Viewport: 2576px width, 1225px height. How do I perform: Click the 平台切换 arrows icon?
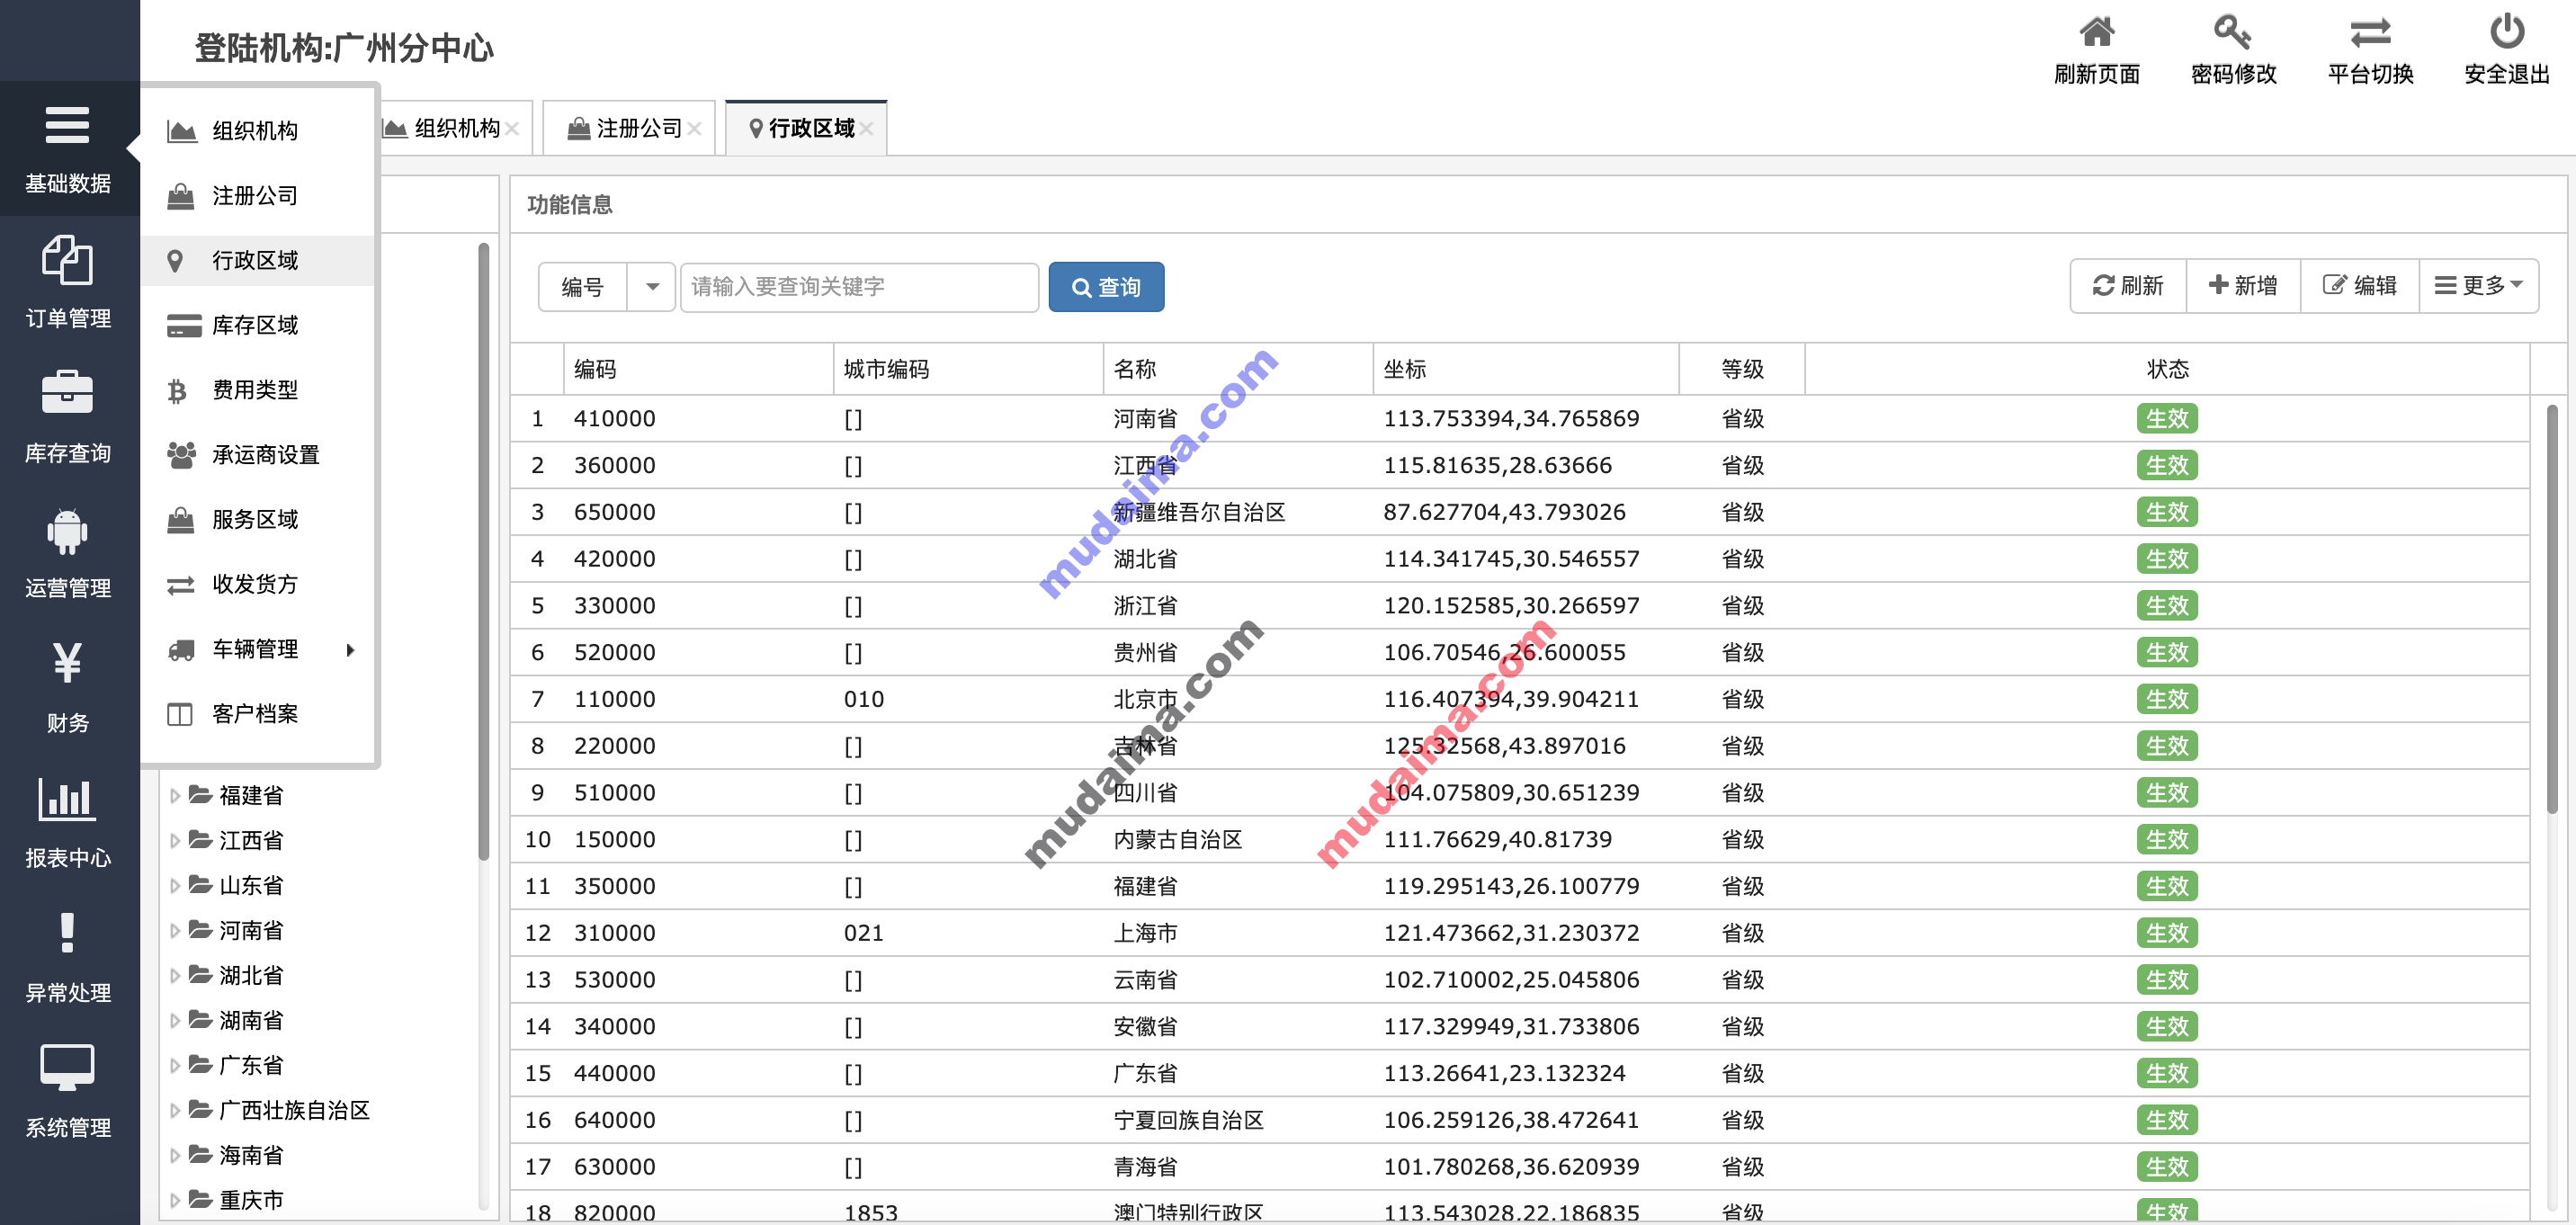pyautogui.click(x=2369, y=32)
